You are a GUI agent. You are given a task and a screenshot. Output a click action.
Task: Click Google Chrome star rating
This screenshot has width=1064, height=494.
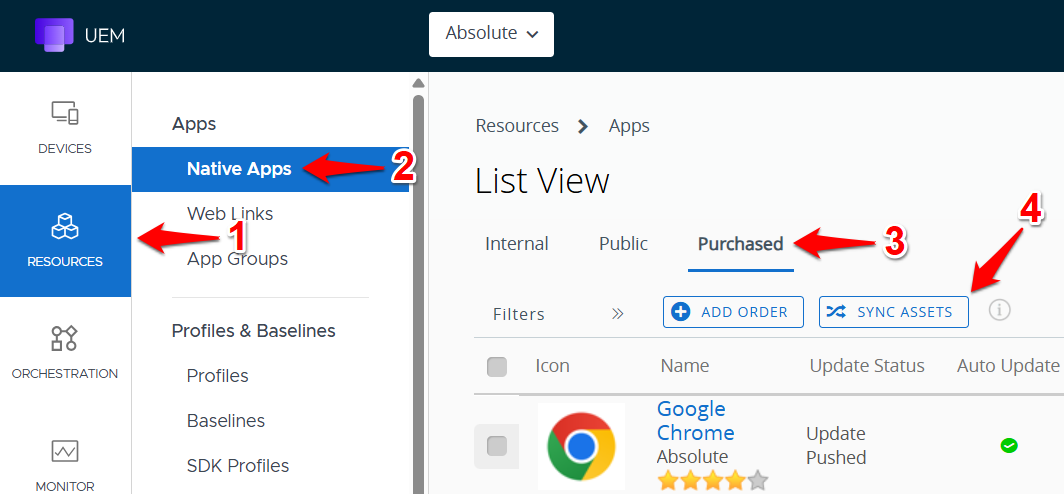(x=712, y=482)
